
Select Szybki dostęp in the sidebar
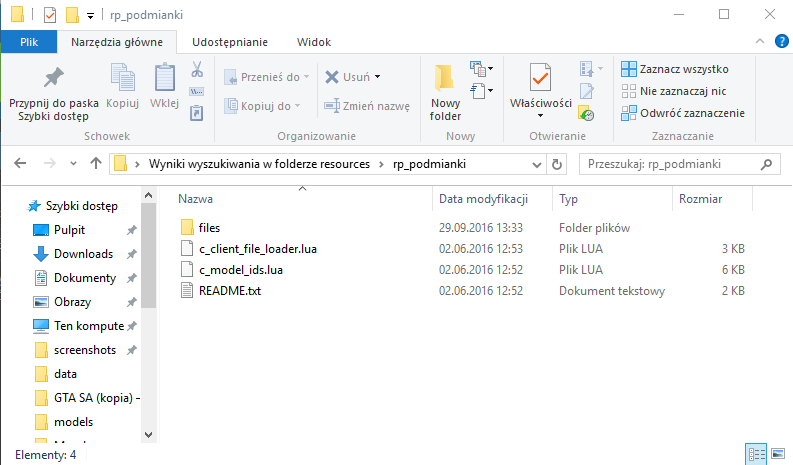pos(81,206)
